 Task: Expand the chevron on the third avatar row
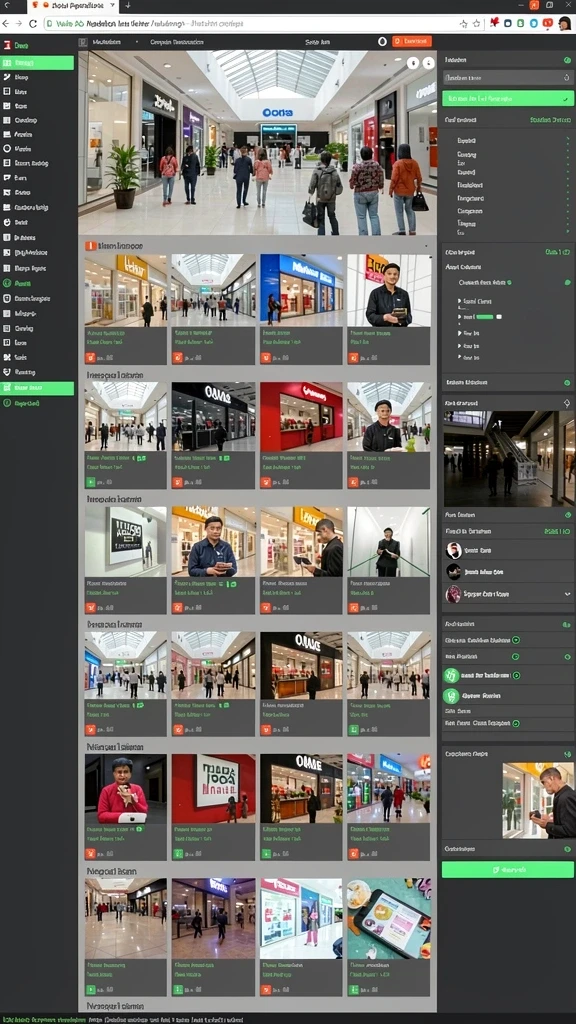(x=567, y=594)
